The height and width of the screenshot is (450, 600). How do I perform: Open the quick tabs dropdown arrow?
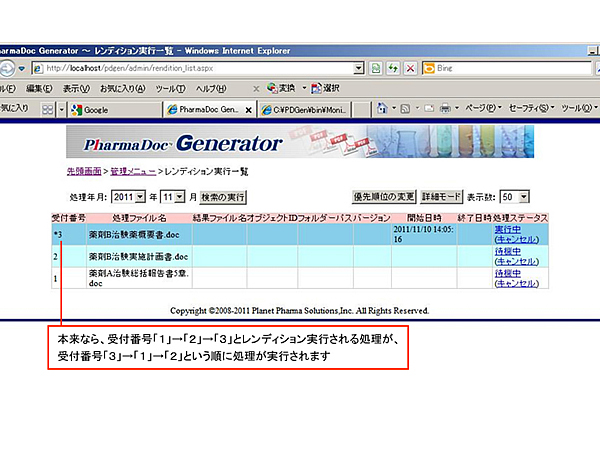click(x=62, y=110)
